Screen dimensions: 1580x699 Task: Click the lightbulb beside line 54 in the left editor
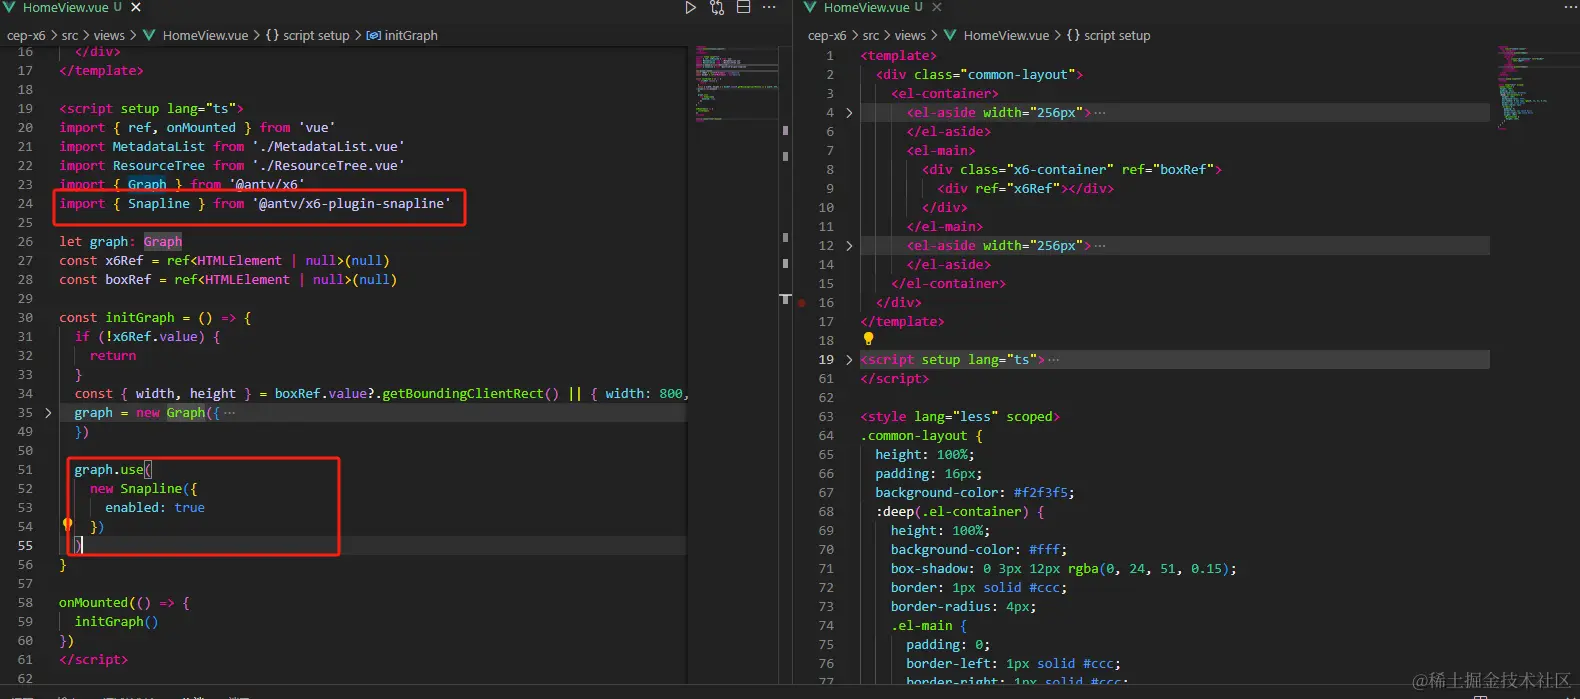[67, 523]
